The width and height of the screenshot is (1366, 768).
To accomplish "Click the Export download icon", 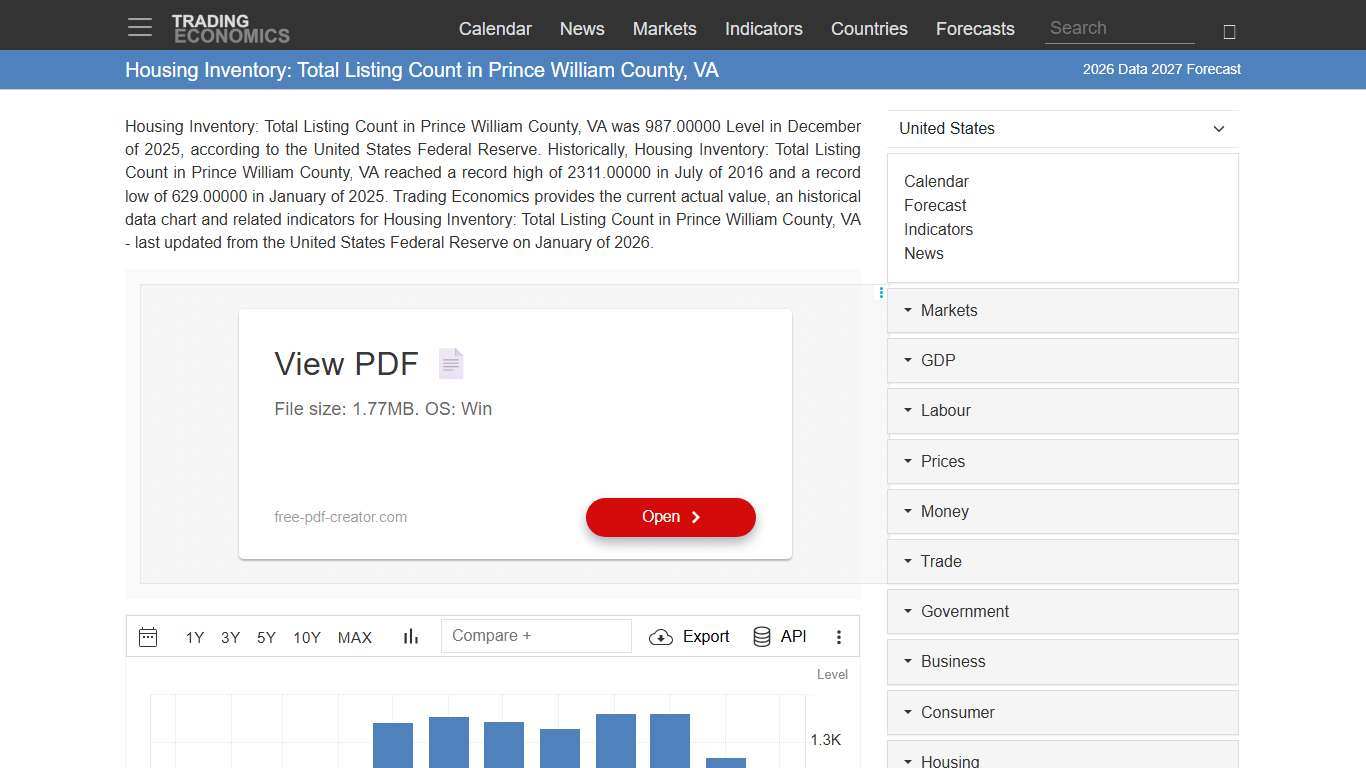I will [661, 637].
